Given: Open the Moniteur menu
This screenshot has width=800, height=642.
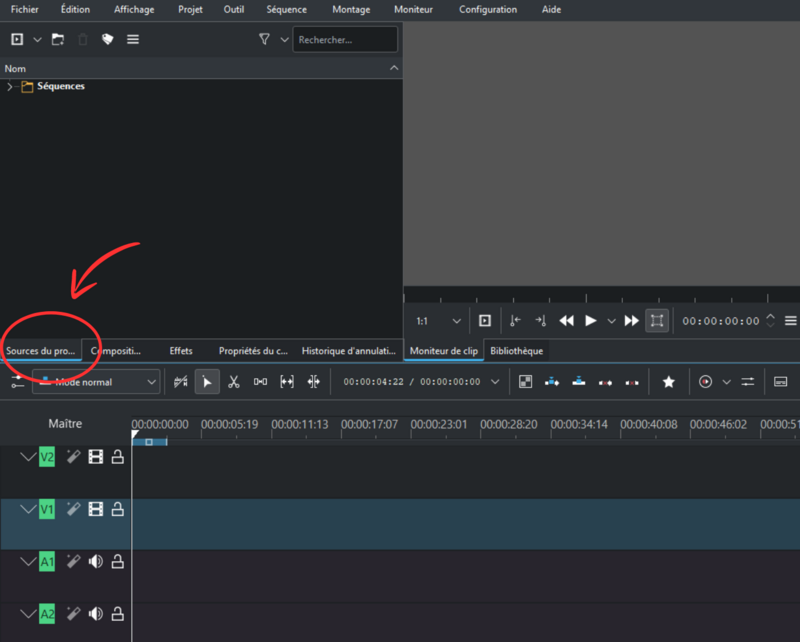Looking at the screenshot, I should click(413, 9).
